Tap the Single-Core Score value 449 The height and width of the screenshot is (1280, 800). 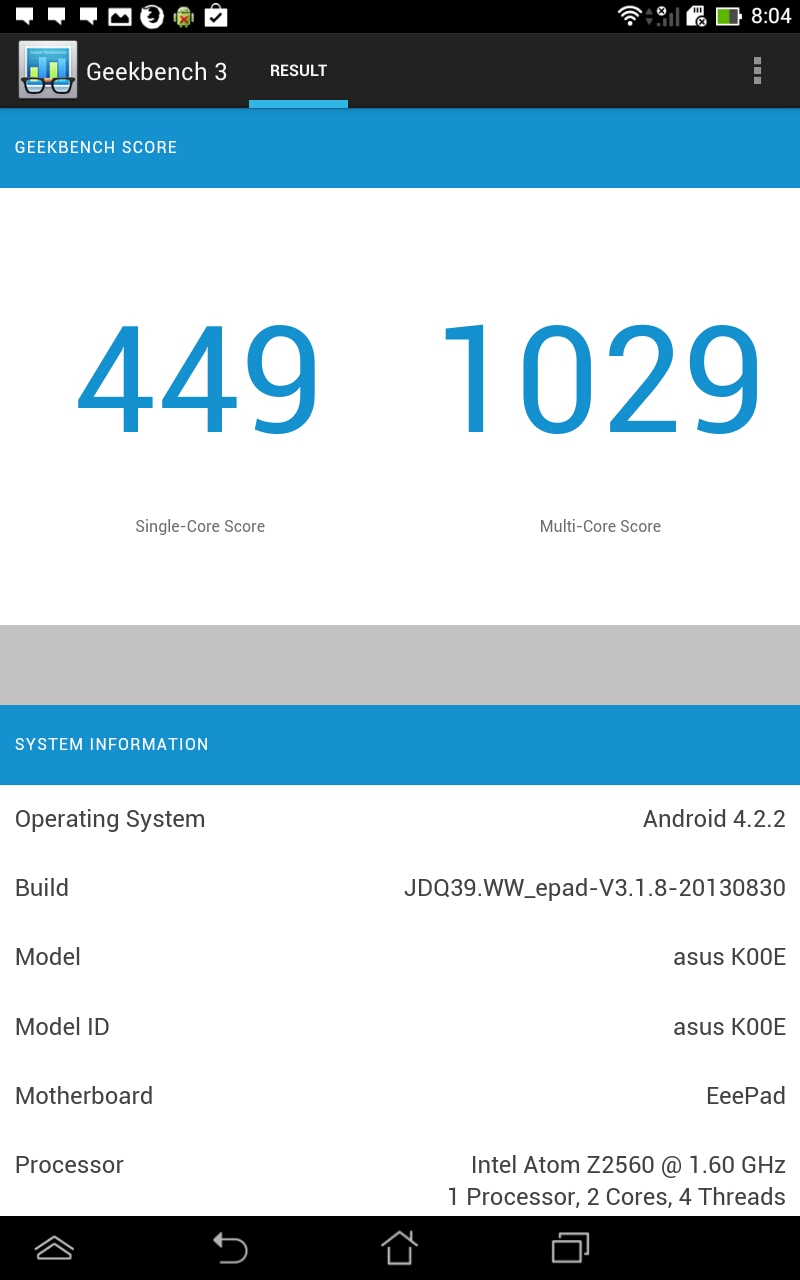199,381
